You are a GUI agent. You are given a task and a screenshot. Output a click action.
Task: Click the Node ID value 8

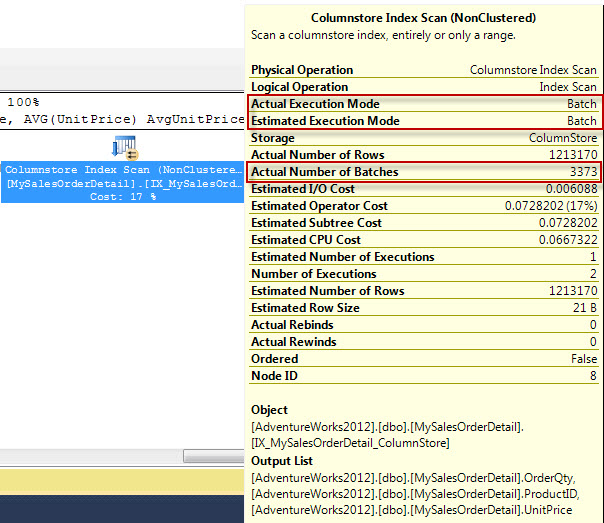[593, 376]
